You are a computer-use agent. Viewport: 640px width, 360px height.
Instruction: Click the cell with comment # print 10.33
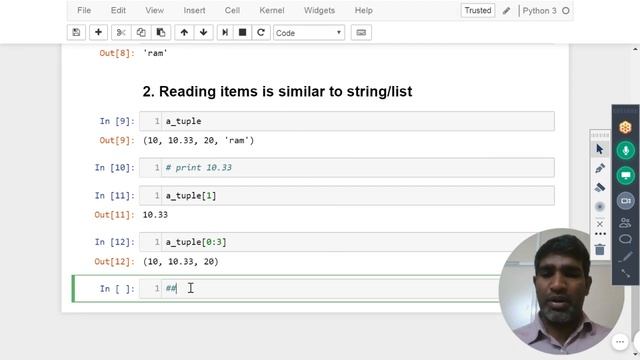tap(347, 168)
